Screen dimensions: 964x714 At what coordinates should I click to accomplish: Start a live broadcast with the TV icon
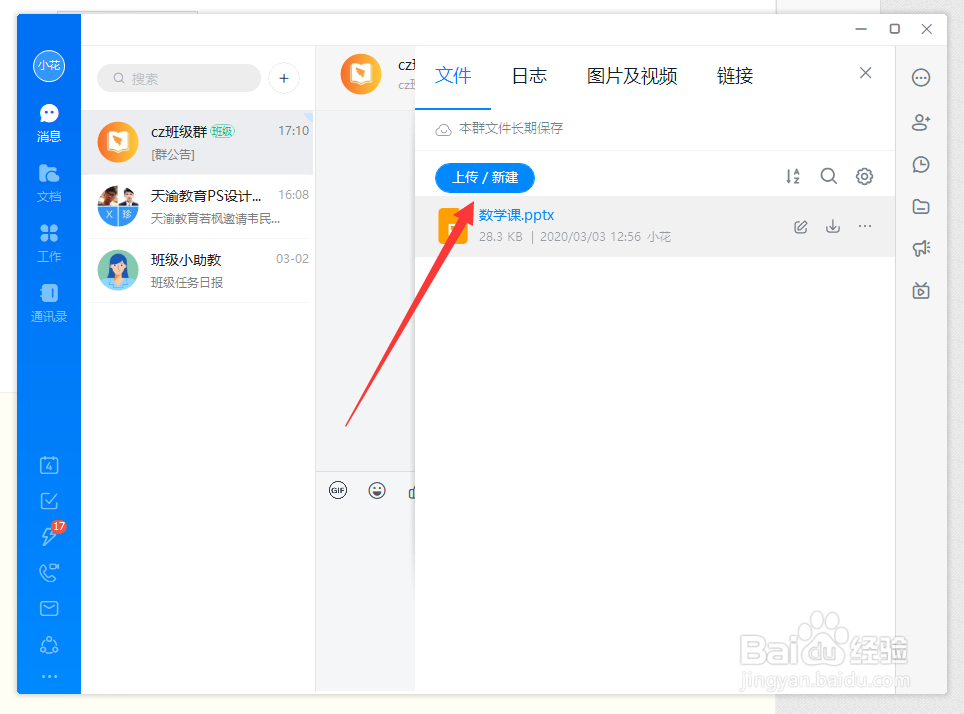[921, 290]
